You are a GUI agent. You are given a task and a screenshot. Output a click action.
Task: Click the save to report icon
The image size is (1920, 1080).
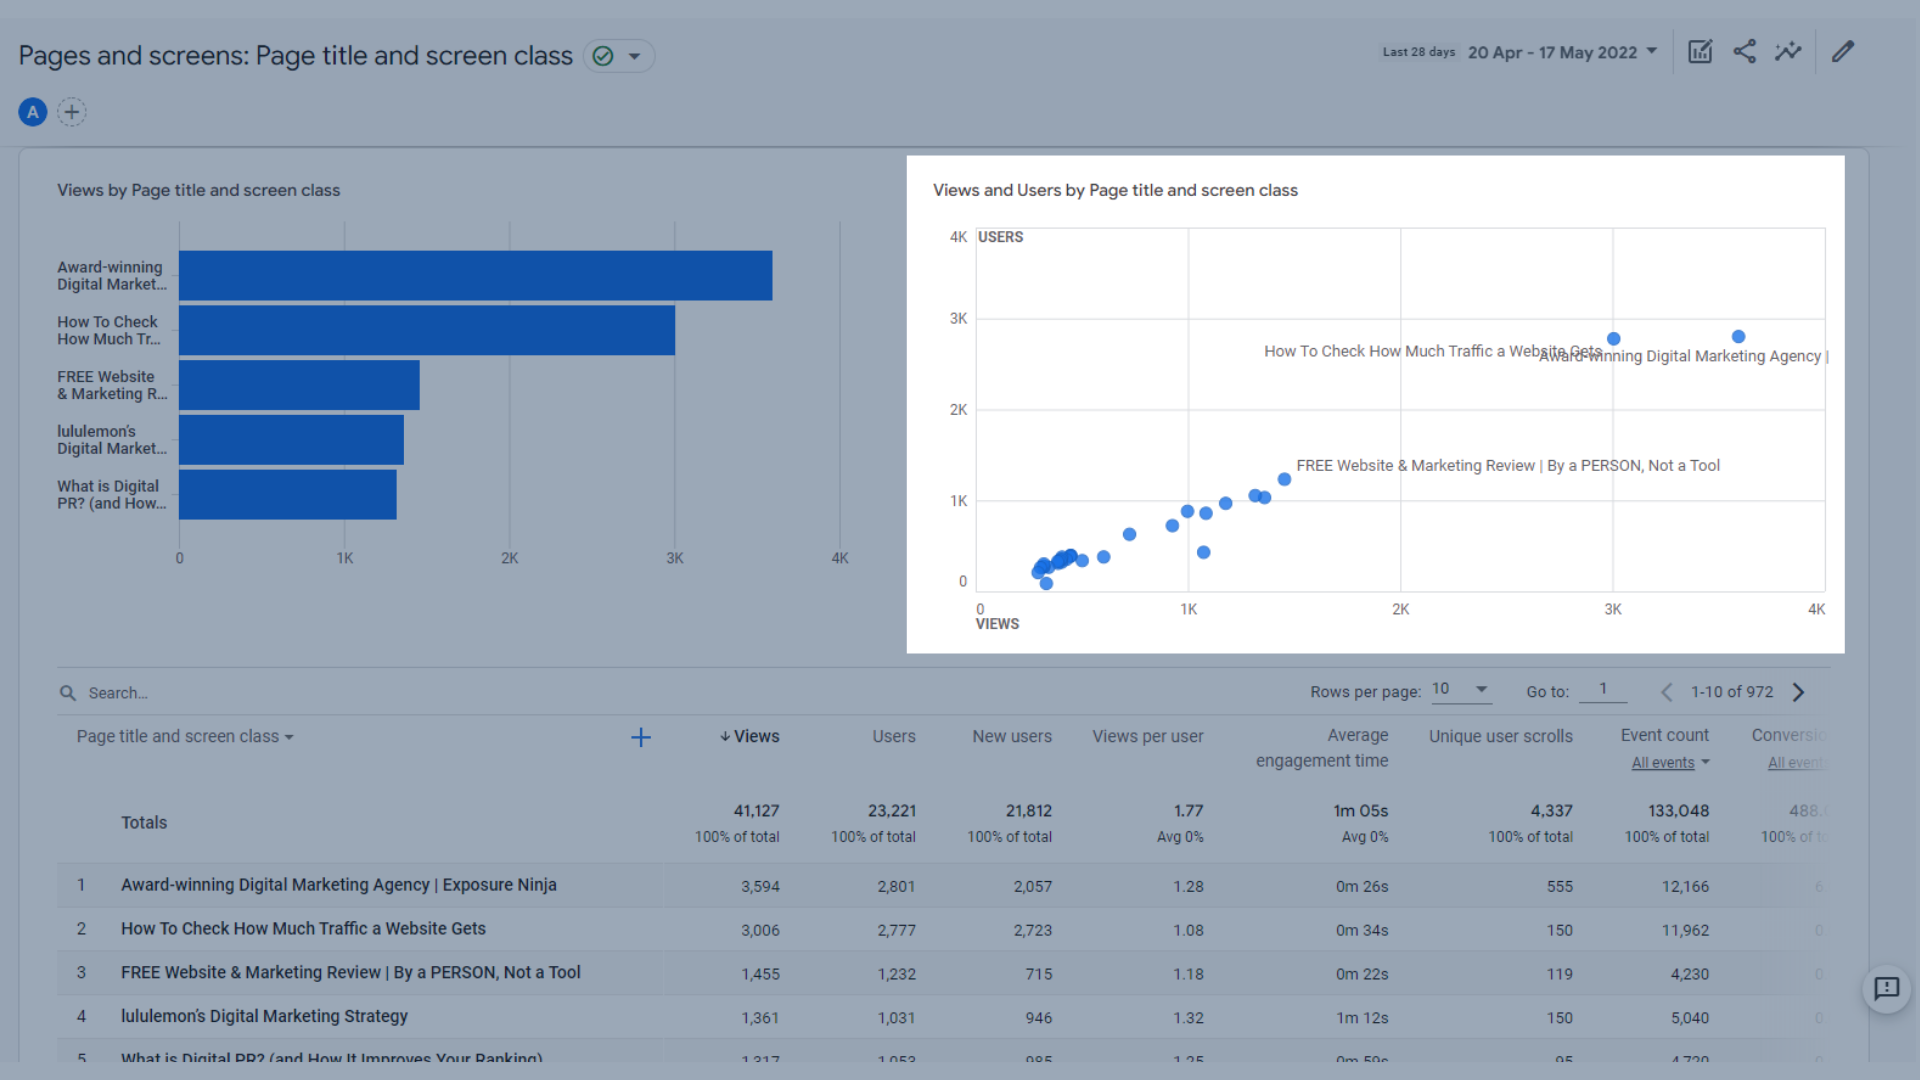(x=1700, y=53)
